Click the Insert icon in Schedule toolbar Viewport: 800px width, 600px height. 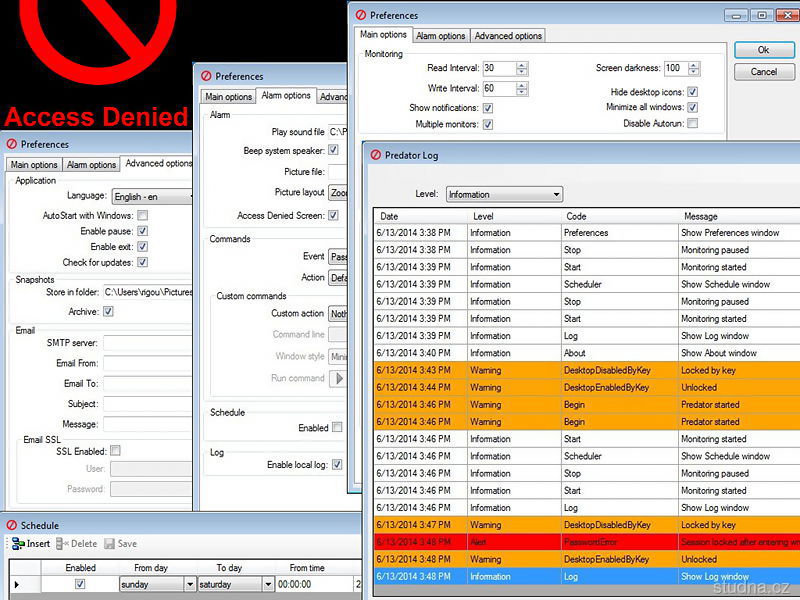18,544
